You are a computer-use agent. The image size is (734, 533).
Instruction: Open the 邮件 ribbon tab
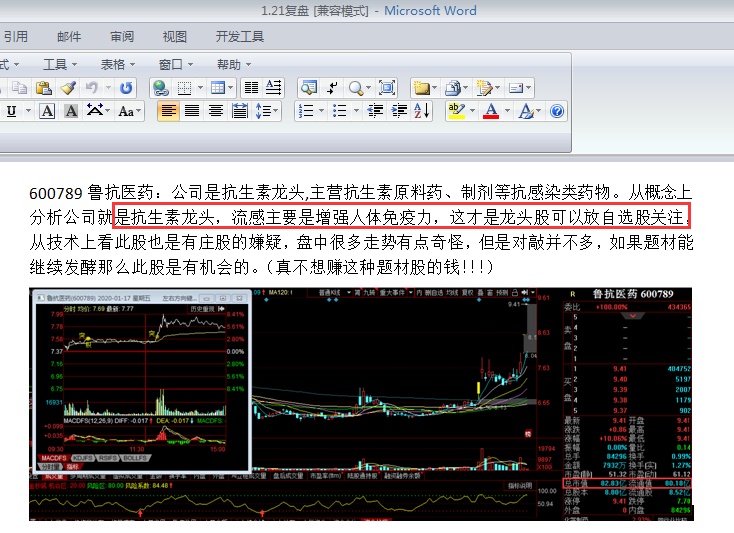[x=69, y=37]
